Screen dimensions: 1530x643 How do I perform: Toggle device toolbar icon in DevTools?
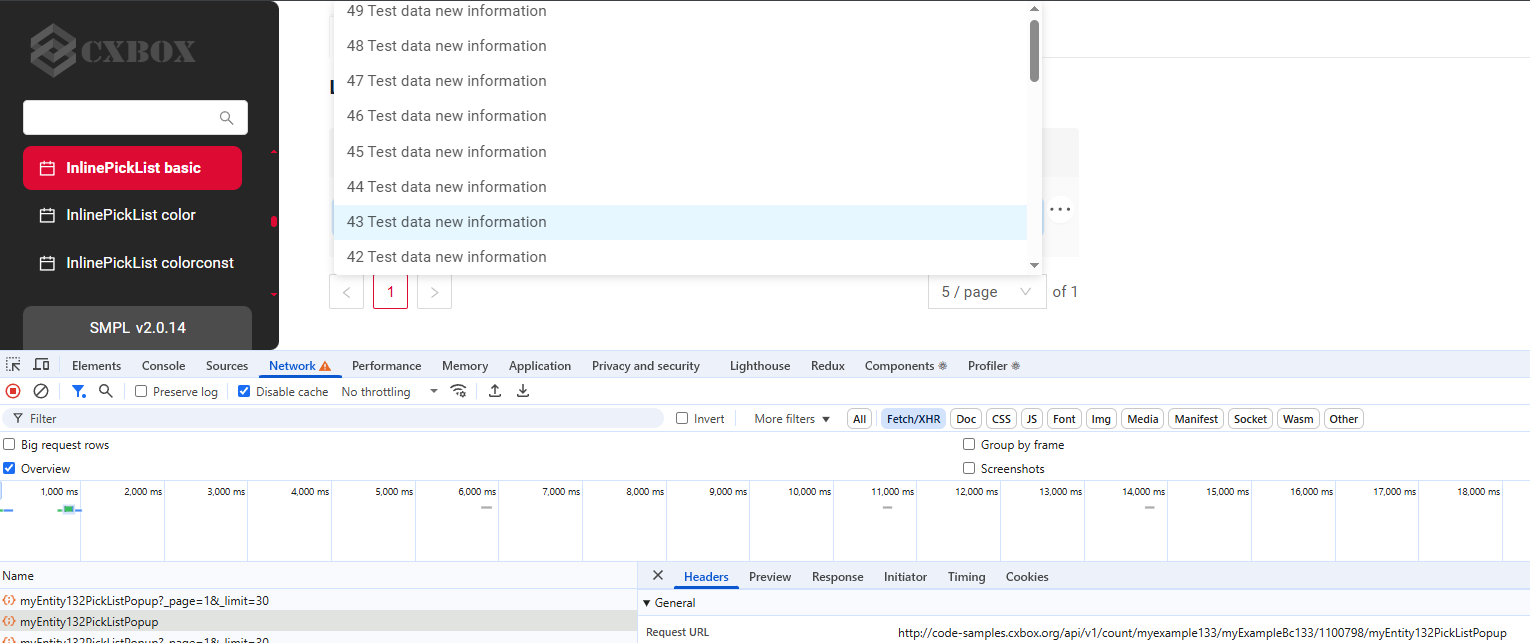41,365
